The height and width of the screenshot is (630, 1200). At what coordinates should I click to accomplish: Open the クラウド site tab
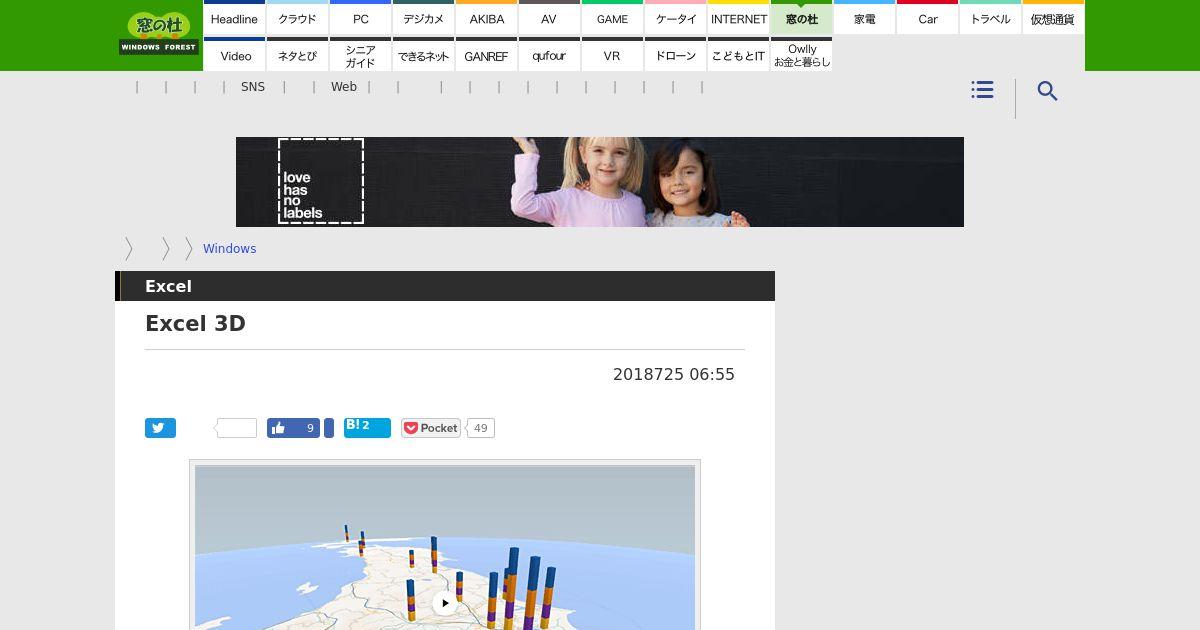(x=297, y=18)
